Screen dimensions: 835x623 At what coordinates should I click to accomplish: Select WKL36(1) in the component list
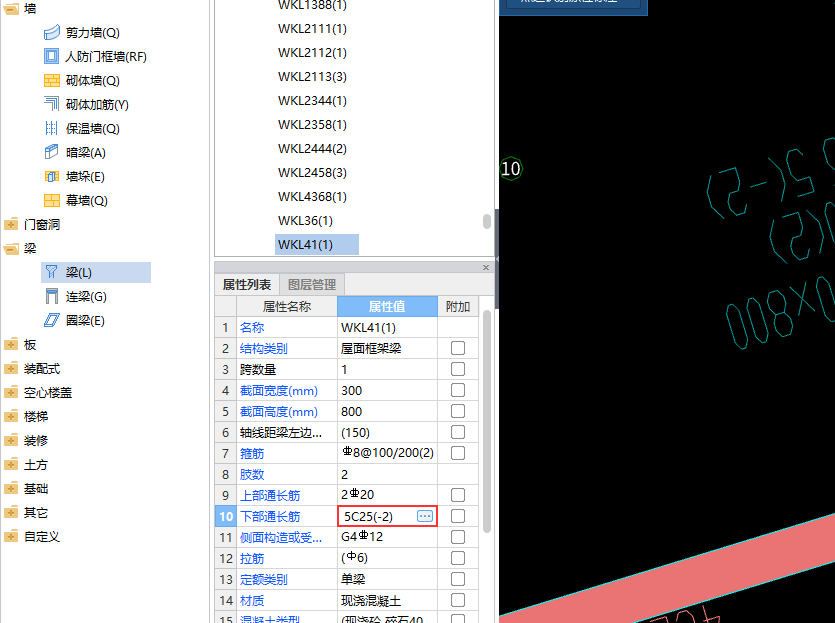point(305,220)
